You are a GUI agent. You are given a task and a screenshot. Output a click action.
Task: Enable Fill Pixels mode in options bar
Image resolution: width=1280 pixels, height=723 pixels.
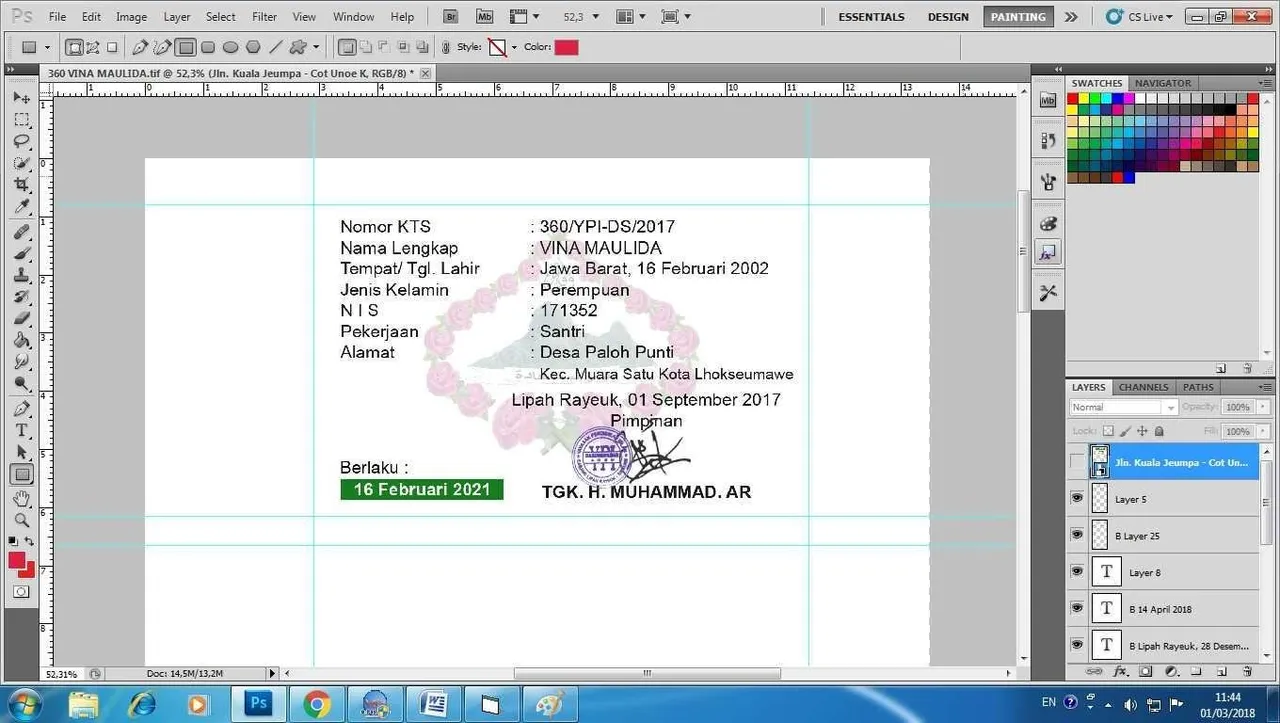point(112,47)
